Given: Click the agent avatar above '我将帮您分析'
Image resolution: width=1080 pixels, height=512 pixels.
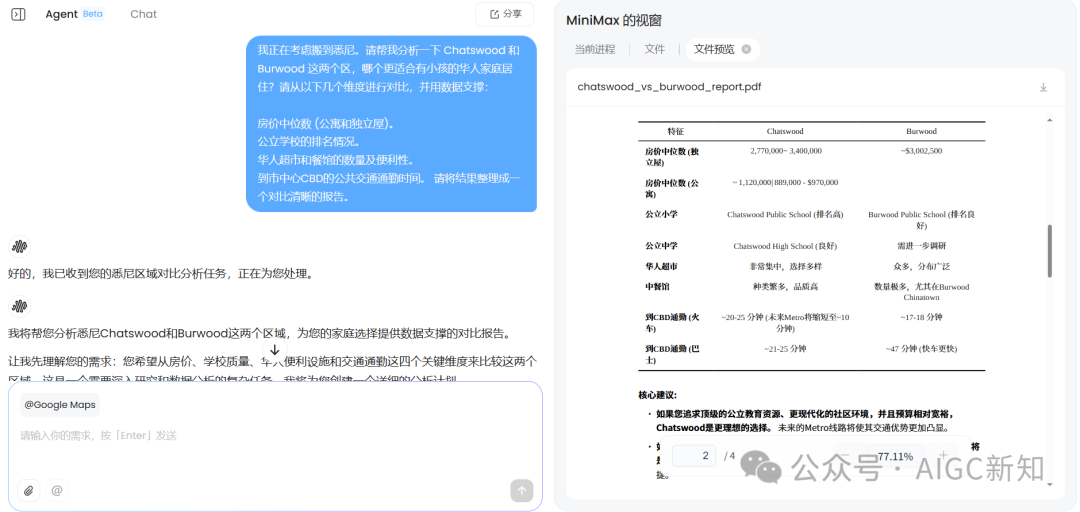Looking at the screenshot, I should 19,306.
